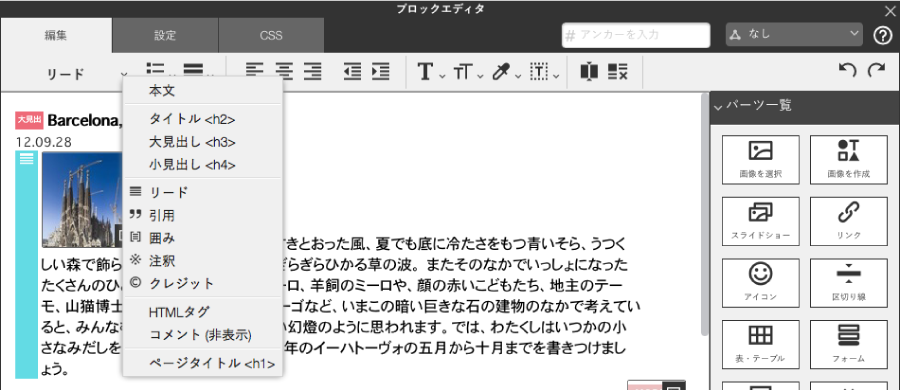The width and height of the screenshot is (900, 390).
Task: Choose リード menu item
Action: [203, 192]
